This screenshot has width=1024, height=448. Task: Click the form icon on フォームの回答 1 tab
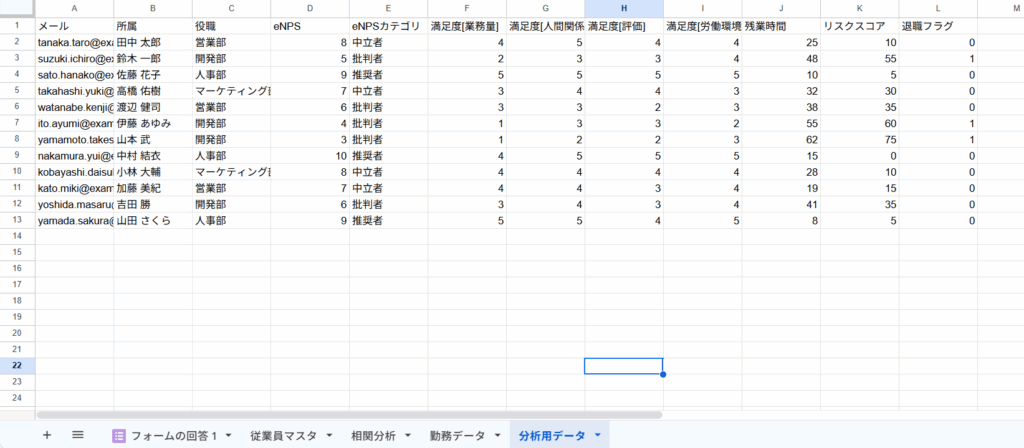118,436
